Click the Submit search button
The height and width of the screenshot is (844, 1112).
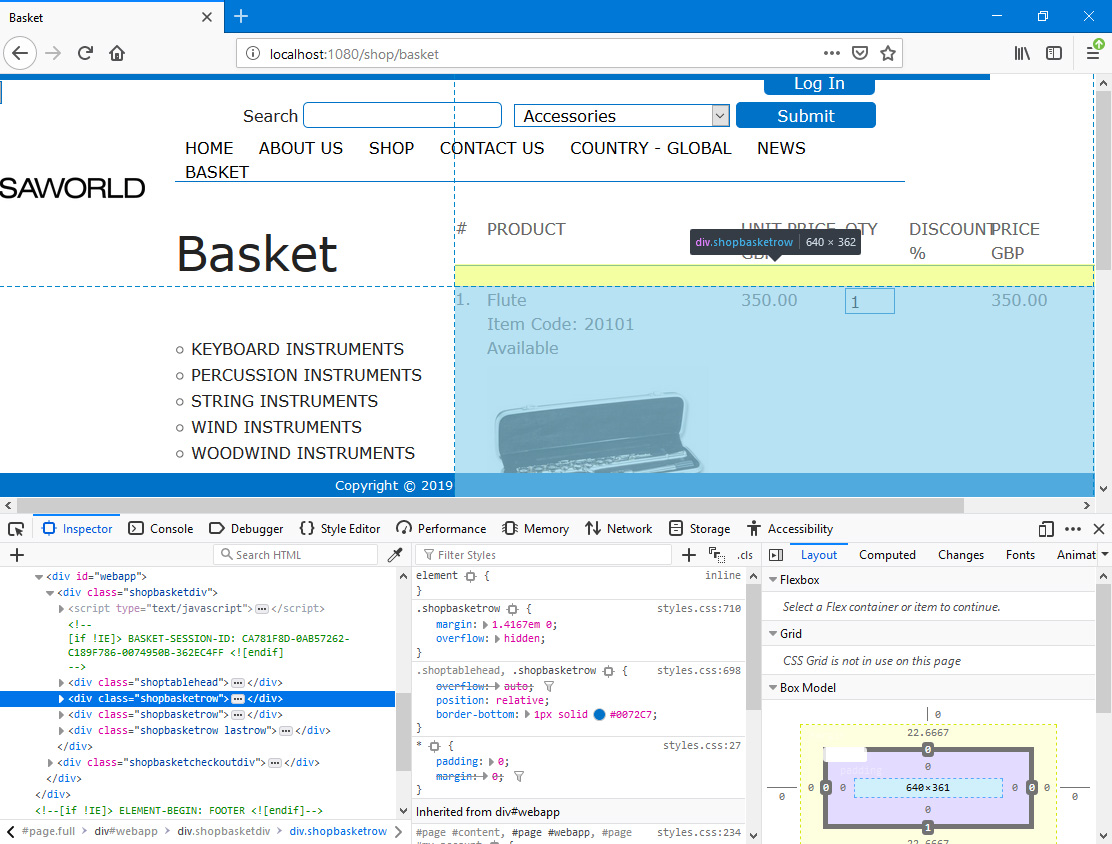coord(806,116)
